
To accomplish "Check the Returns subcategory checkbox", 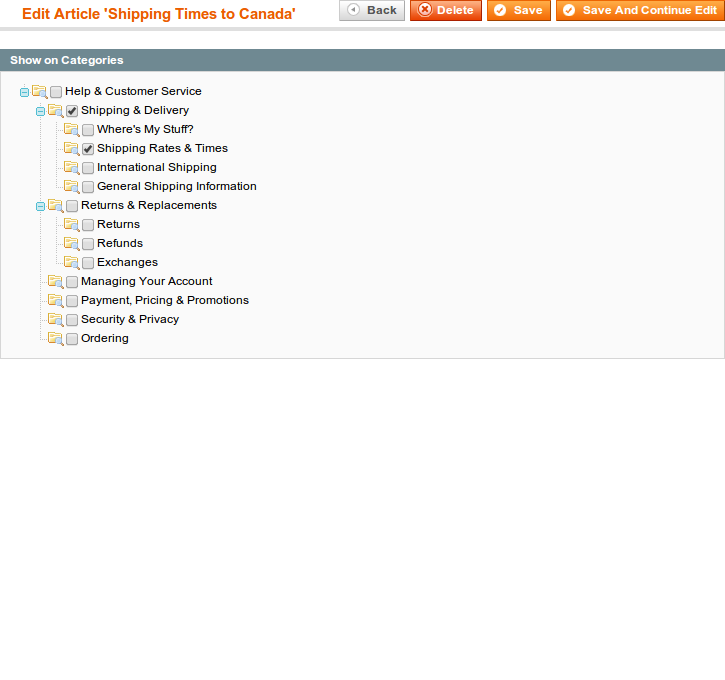I will 88,225.
